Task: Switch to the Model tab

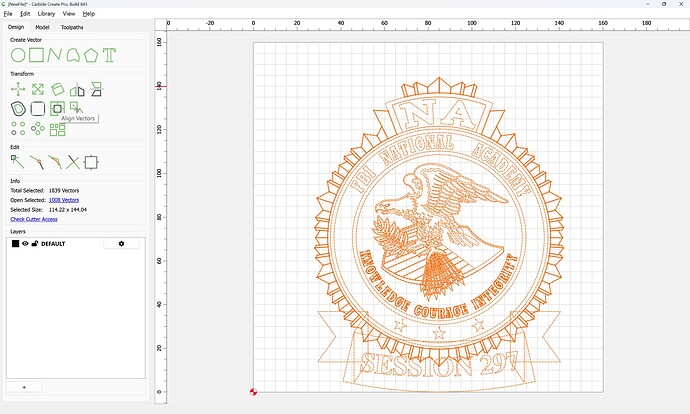Action: (42, 27)
